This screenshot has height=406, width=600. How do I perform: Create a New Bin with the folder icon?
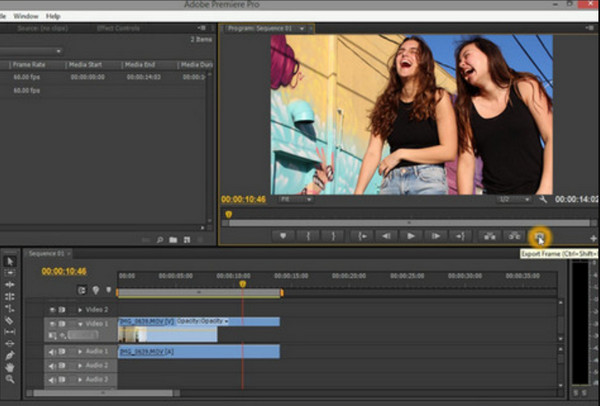[173, 240]
